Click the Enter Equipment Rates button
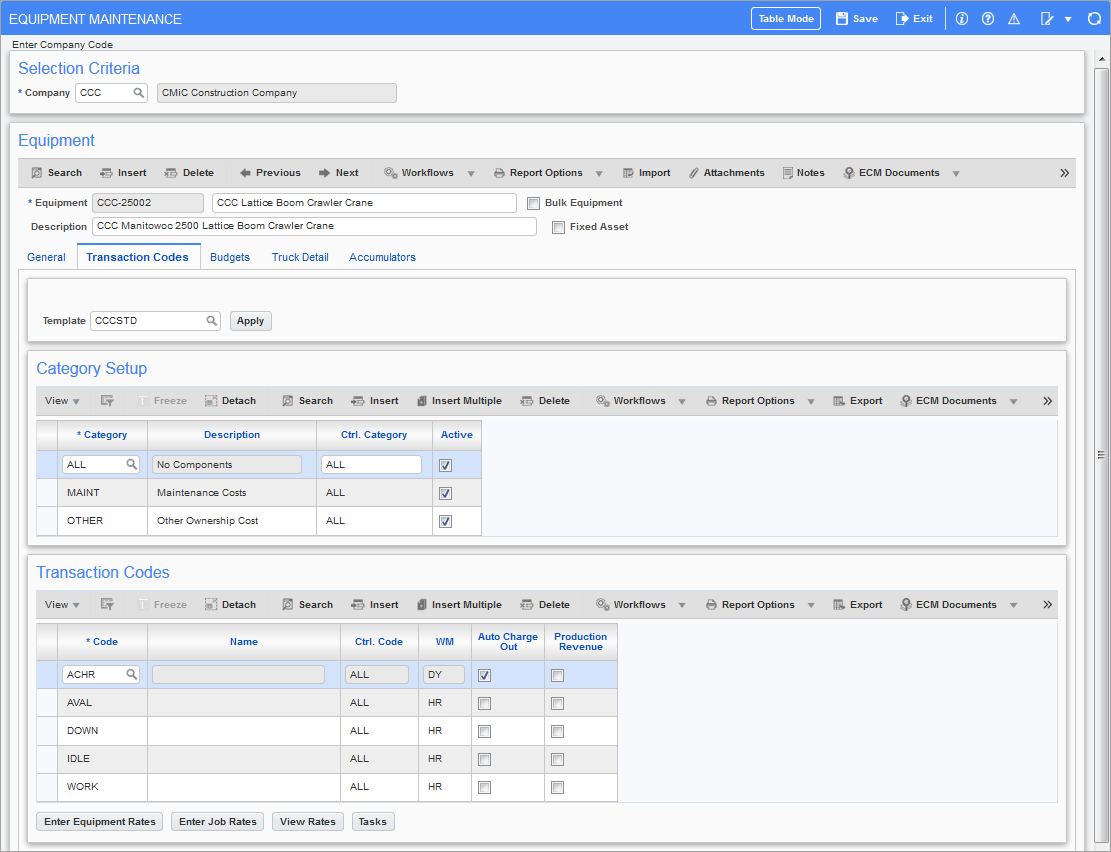 click(100, 821)
